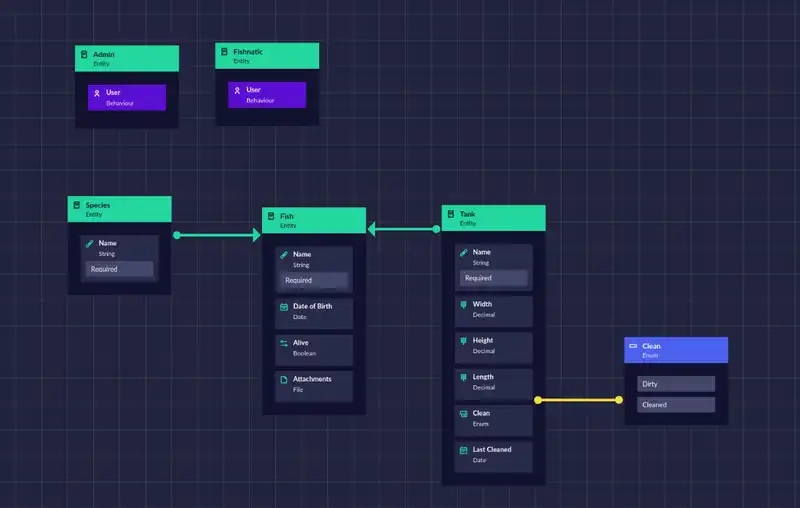The width and height of the screenshot is (800, 508).
Task: Click the Admin entity header icon
Action: pyautogui.click(x=84, y=54)
